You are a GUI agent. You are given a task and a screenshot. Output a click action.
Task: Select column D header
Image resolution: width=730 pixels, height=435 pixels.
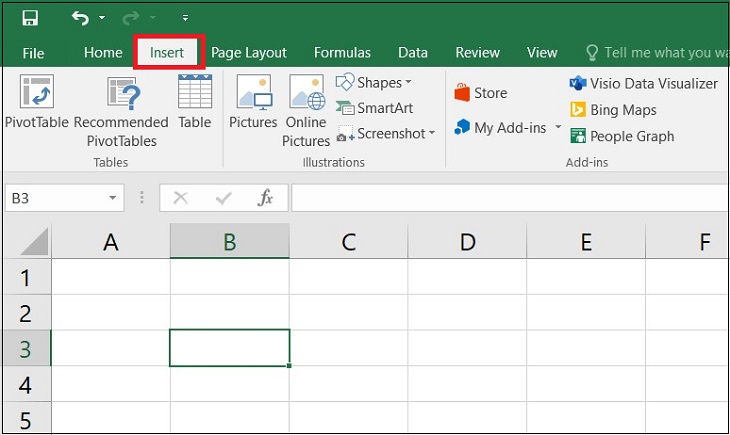[467, 241]
